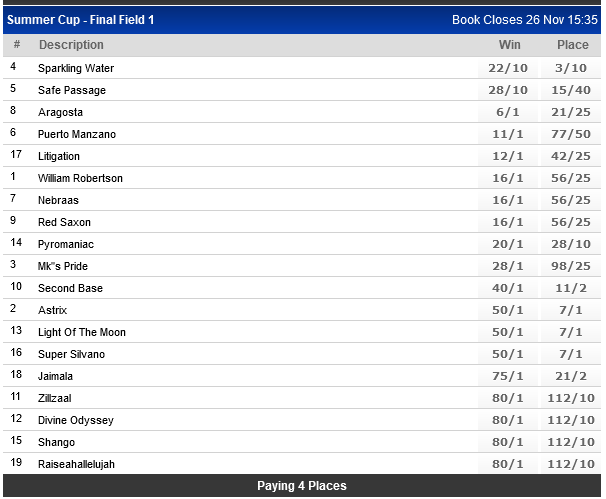Viewport: 606px width, 499px height.
Task: Choose Zillzaal place odds 112/10
Action: pyautogui.click(x=572, y=398)
